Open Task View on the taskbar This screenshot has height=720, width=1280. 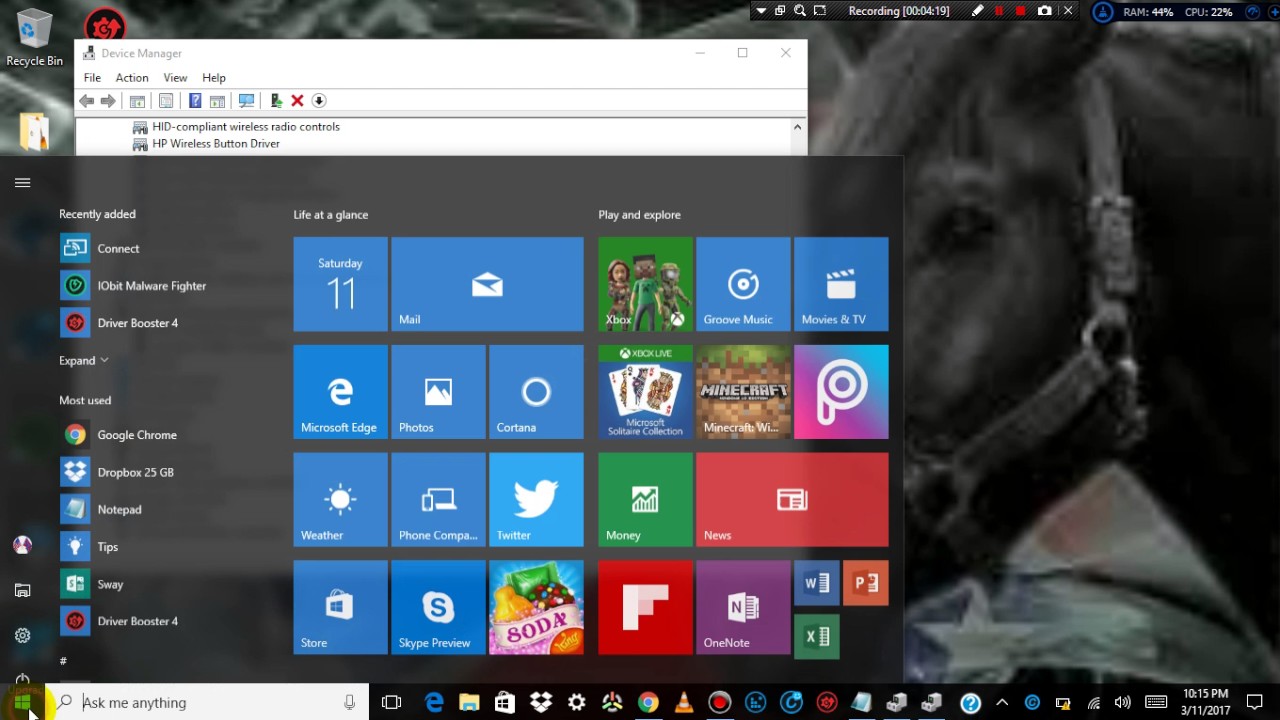pos(391,702)
